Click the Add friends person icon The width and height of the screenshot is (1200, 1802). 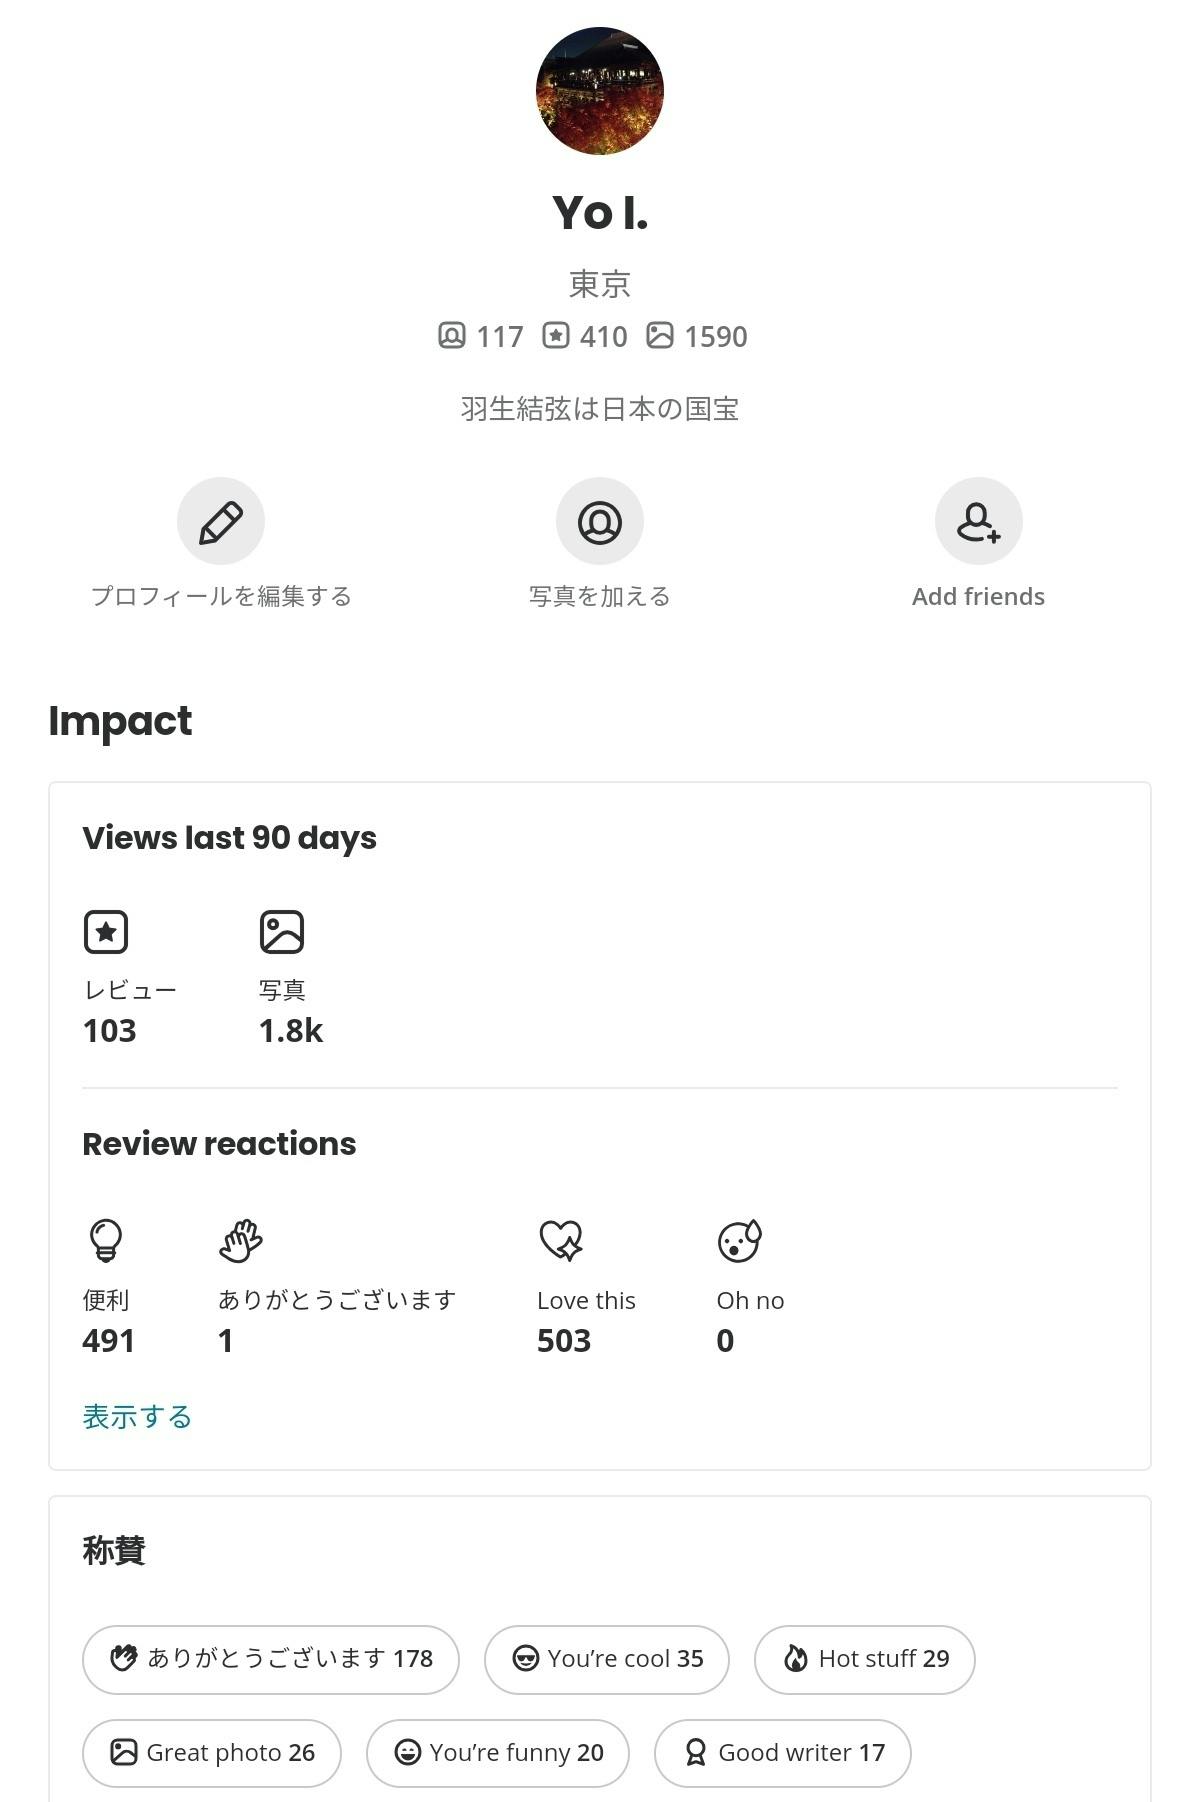click(x=978, y=521)
